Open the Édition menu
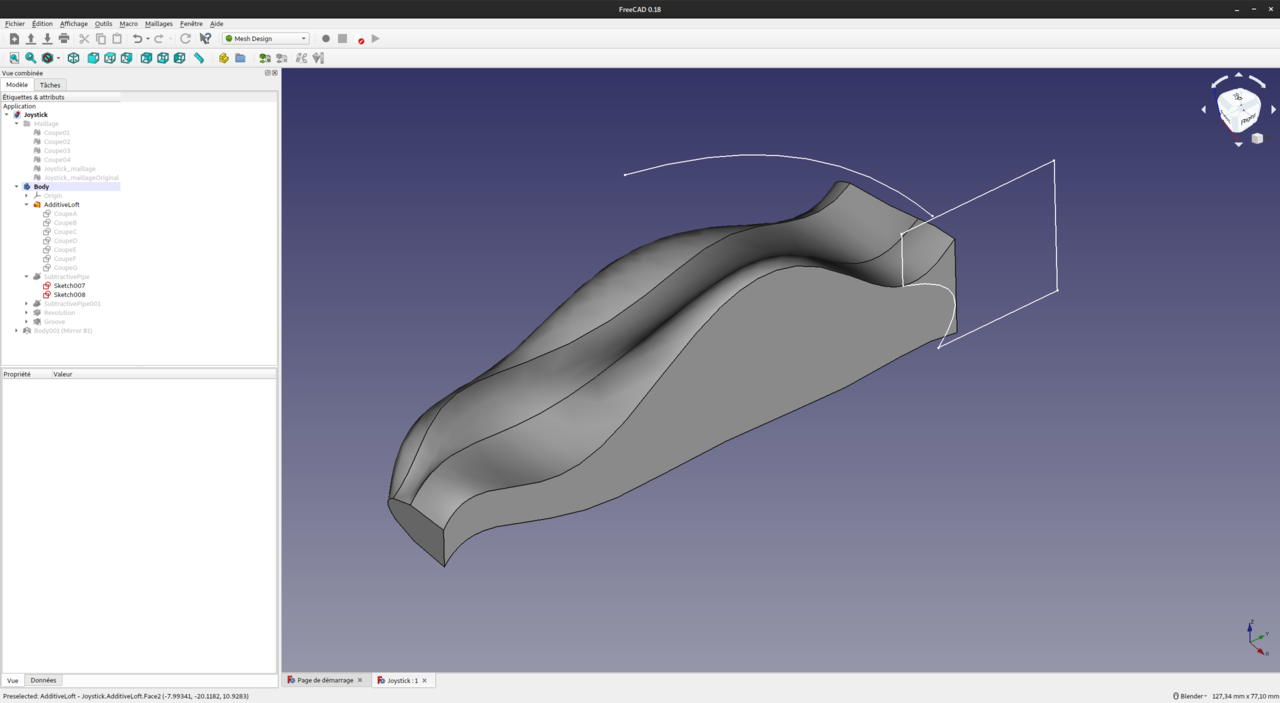1280x703 pixels. [42, 24]
